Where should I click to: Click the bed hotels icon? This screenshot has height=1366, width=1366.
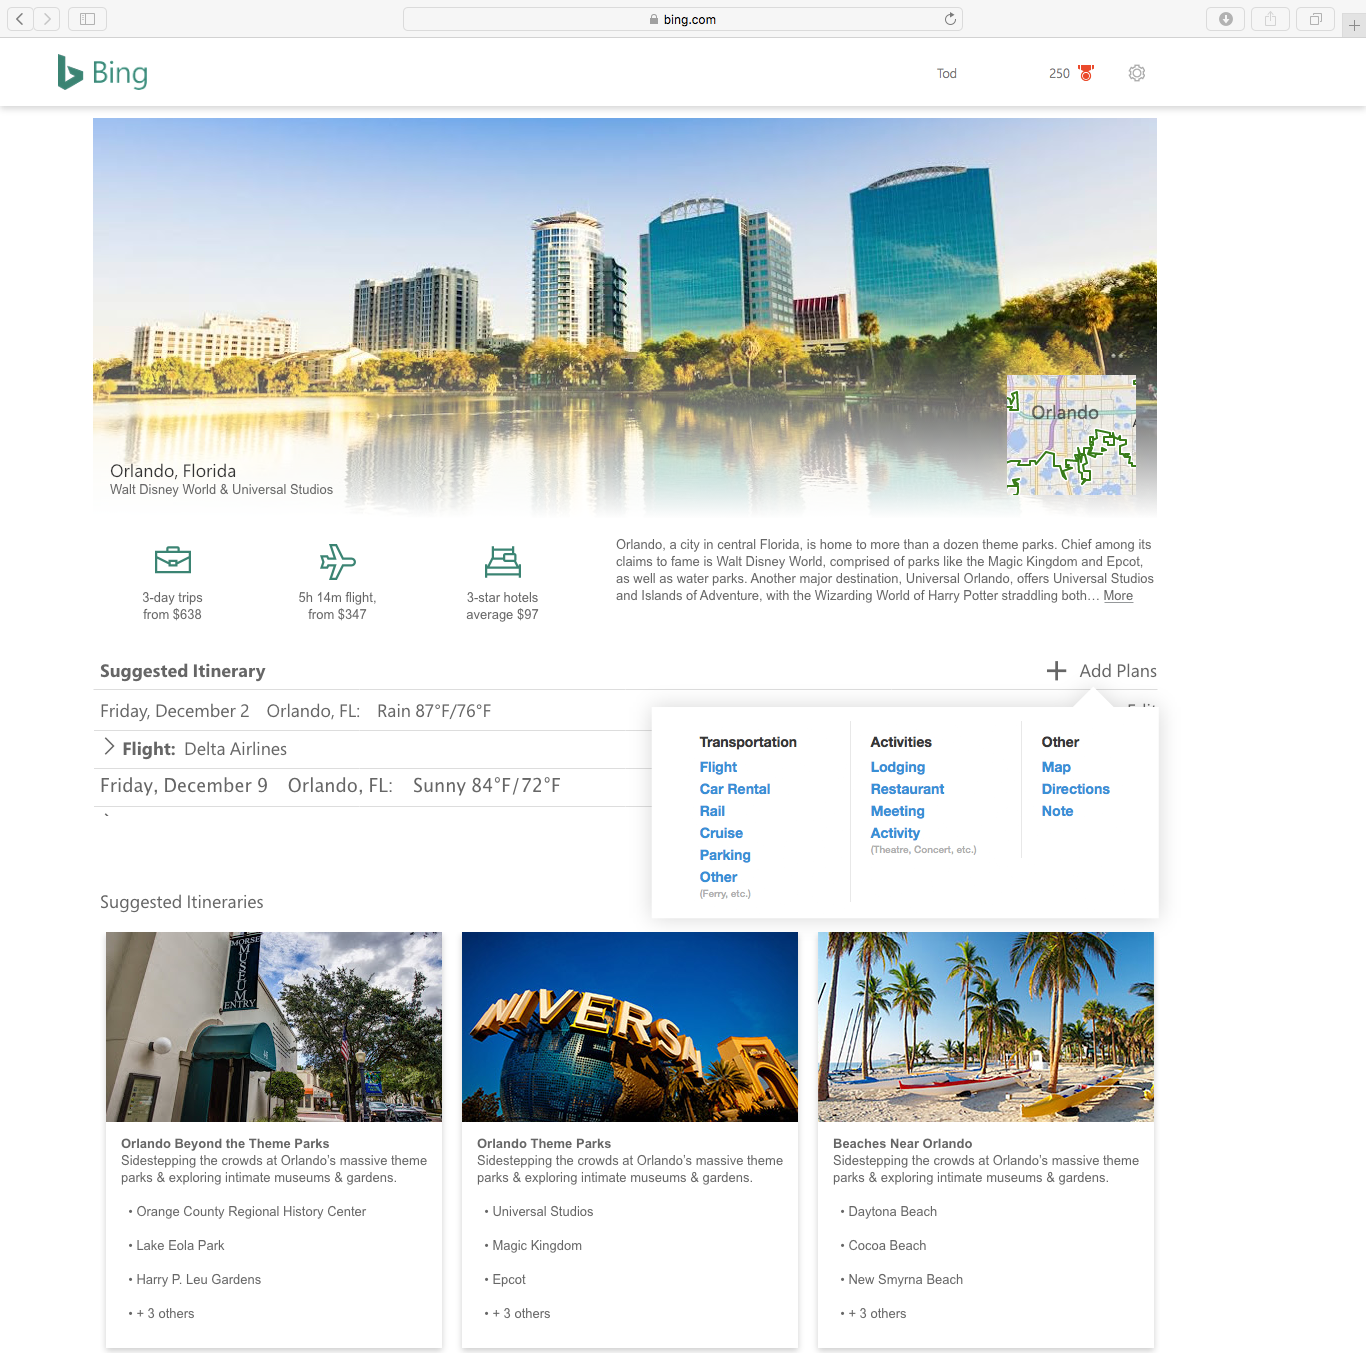pyautogui.click(x=503, y=562)
